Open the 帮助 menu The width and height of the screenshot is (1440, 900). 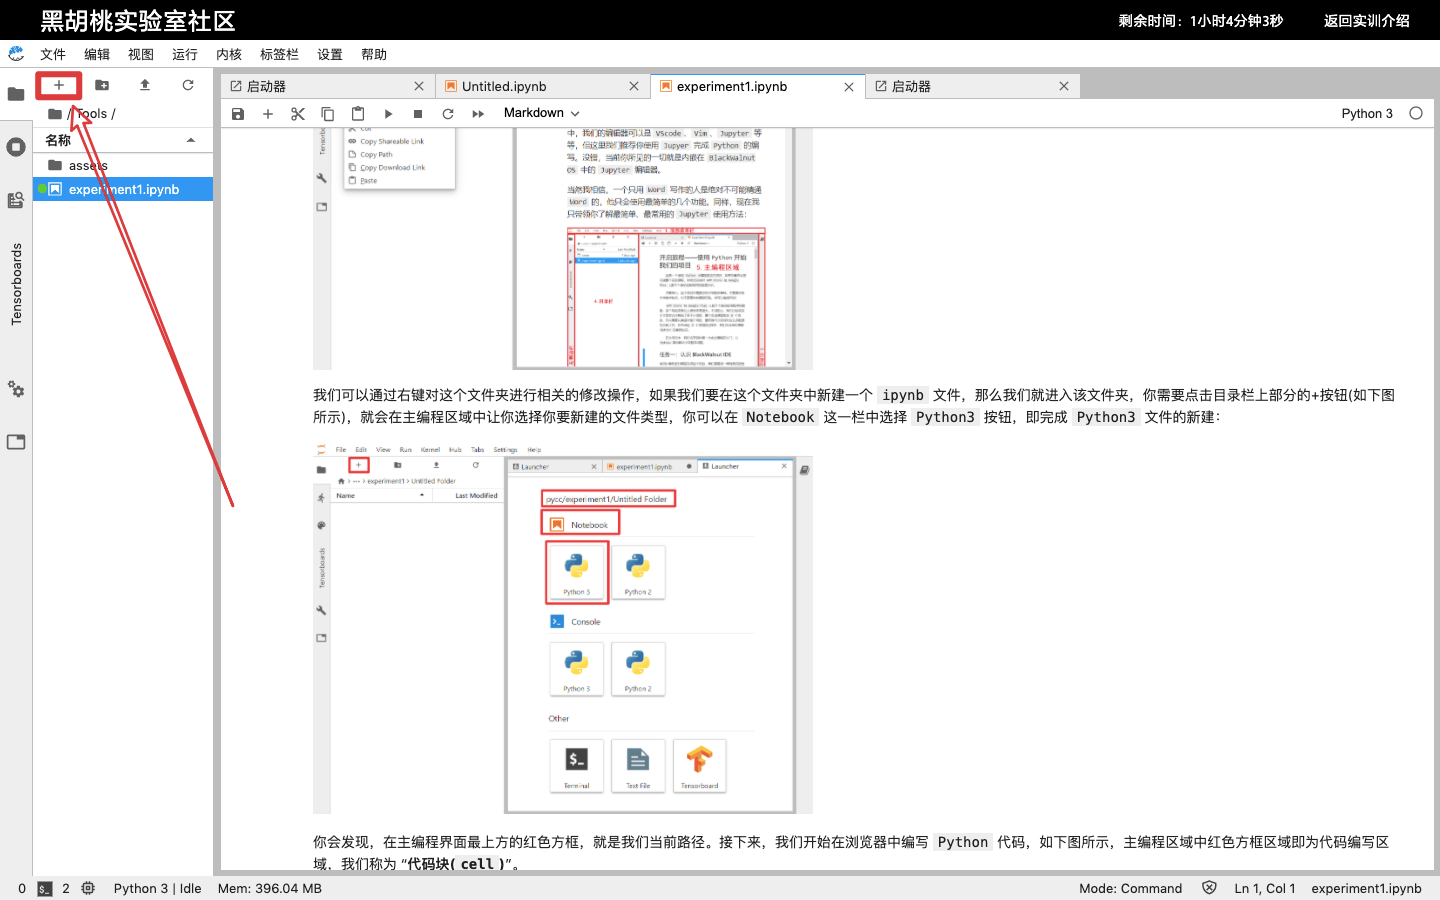(x=374, y=54)
